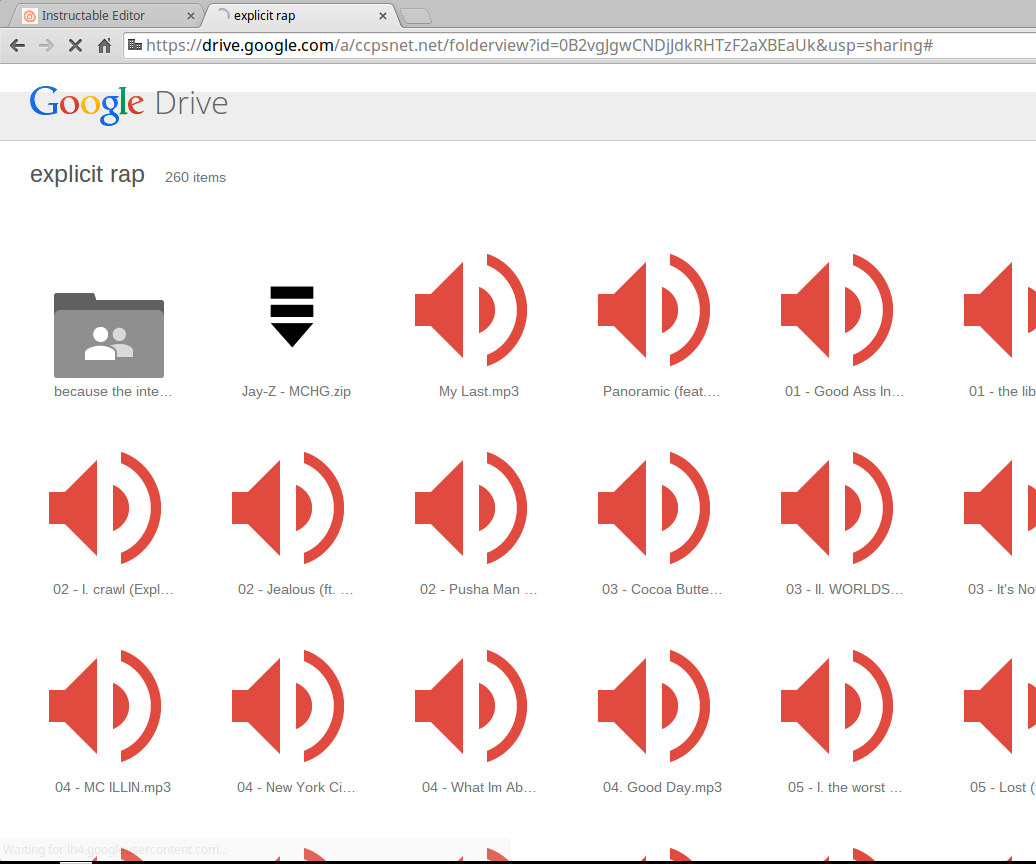Select "04 - New York Ci..." audio icon

(288, 705)
